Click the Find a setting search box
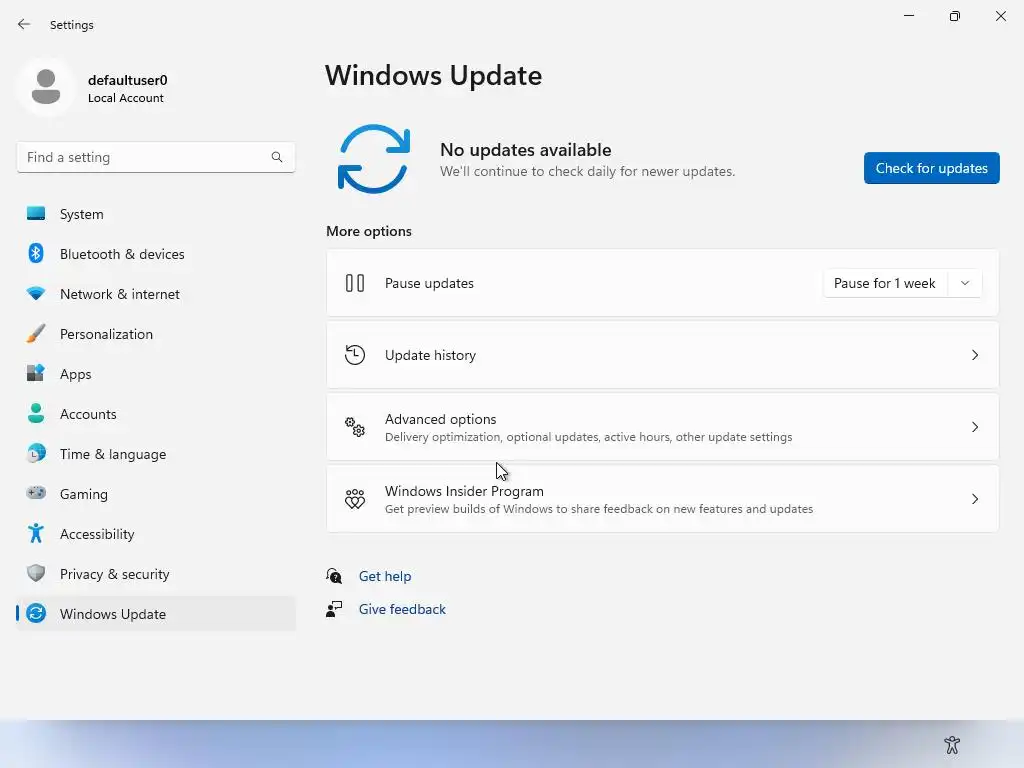This screenshot has height=768, width=1024. [x=155, y=157]
